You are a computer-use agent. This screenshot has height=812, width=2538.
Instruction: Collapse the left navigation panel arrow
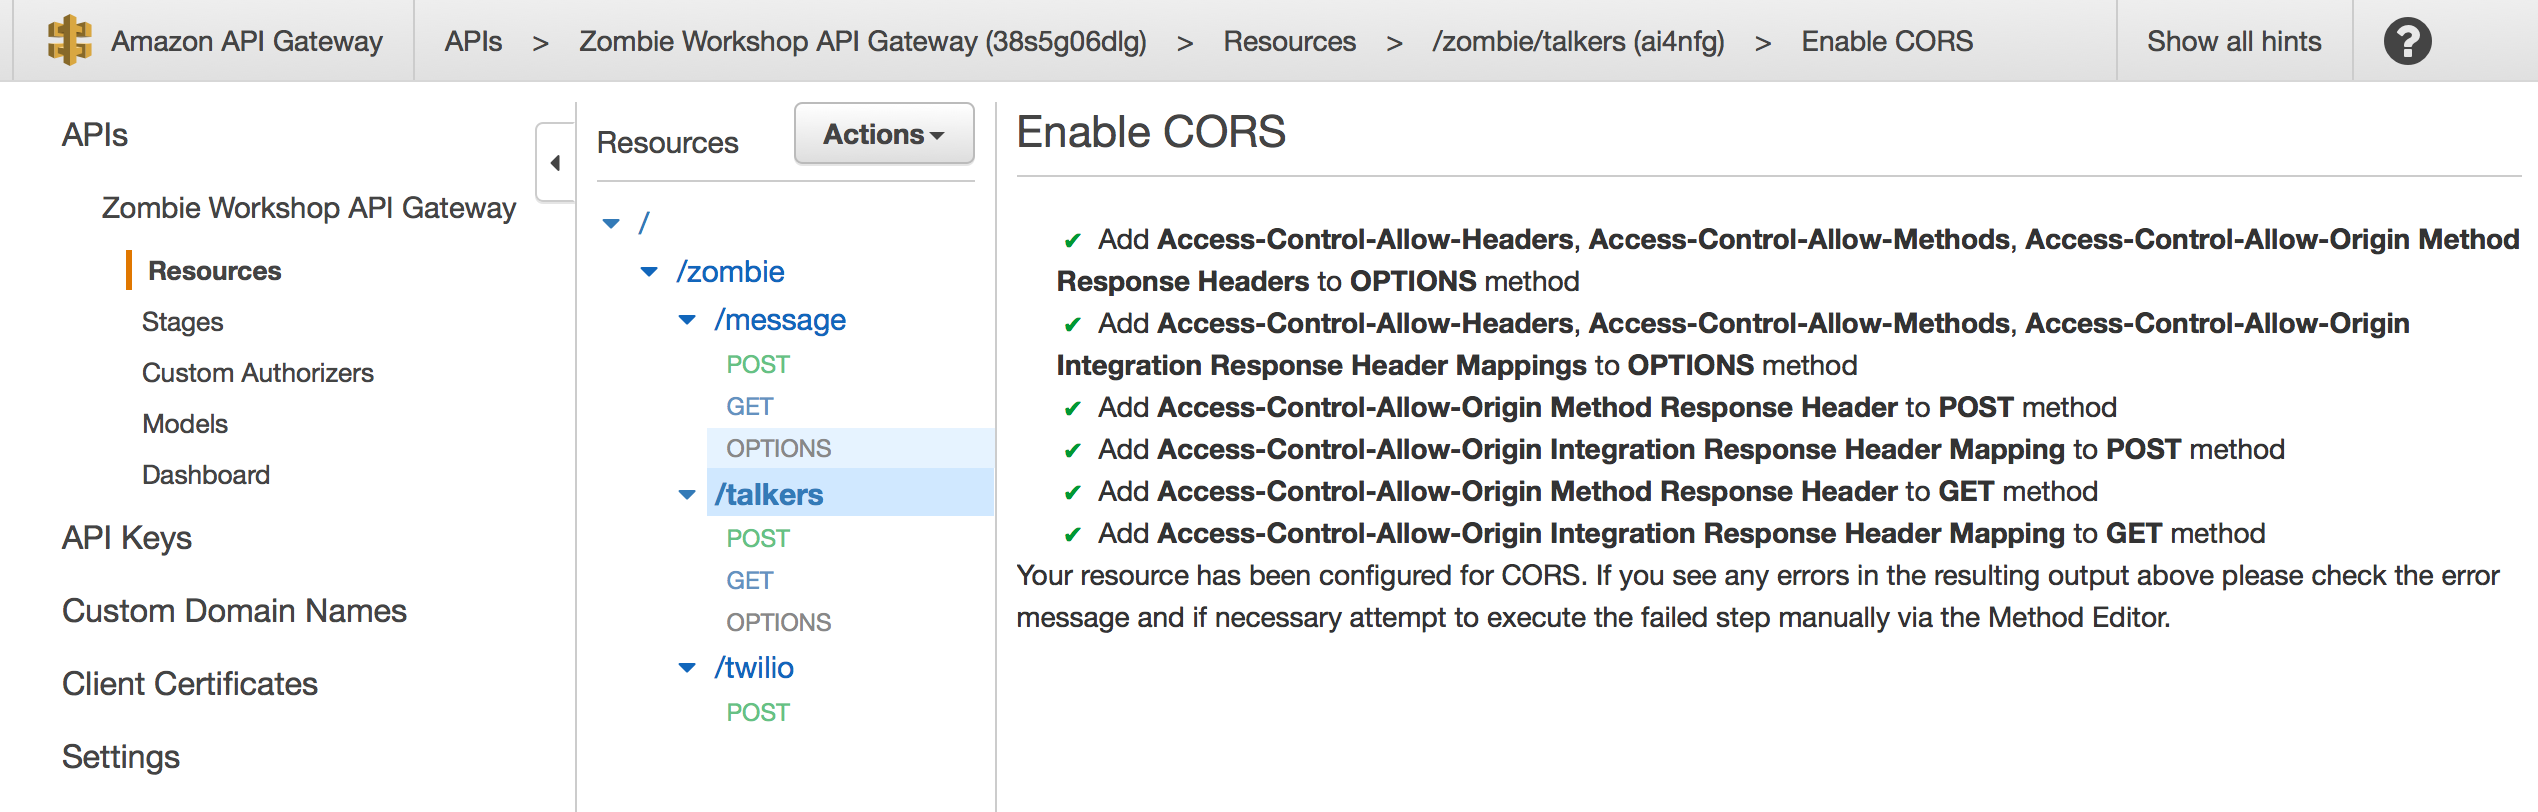(555, 163)
